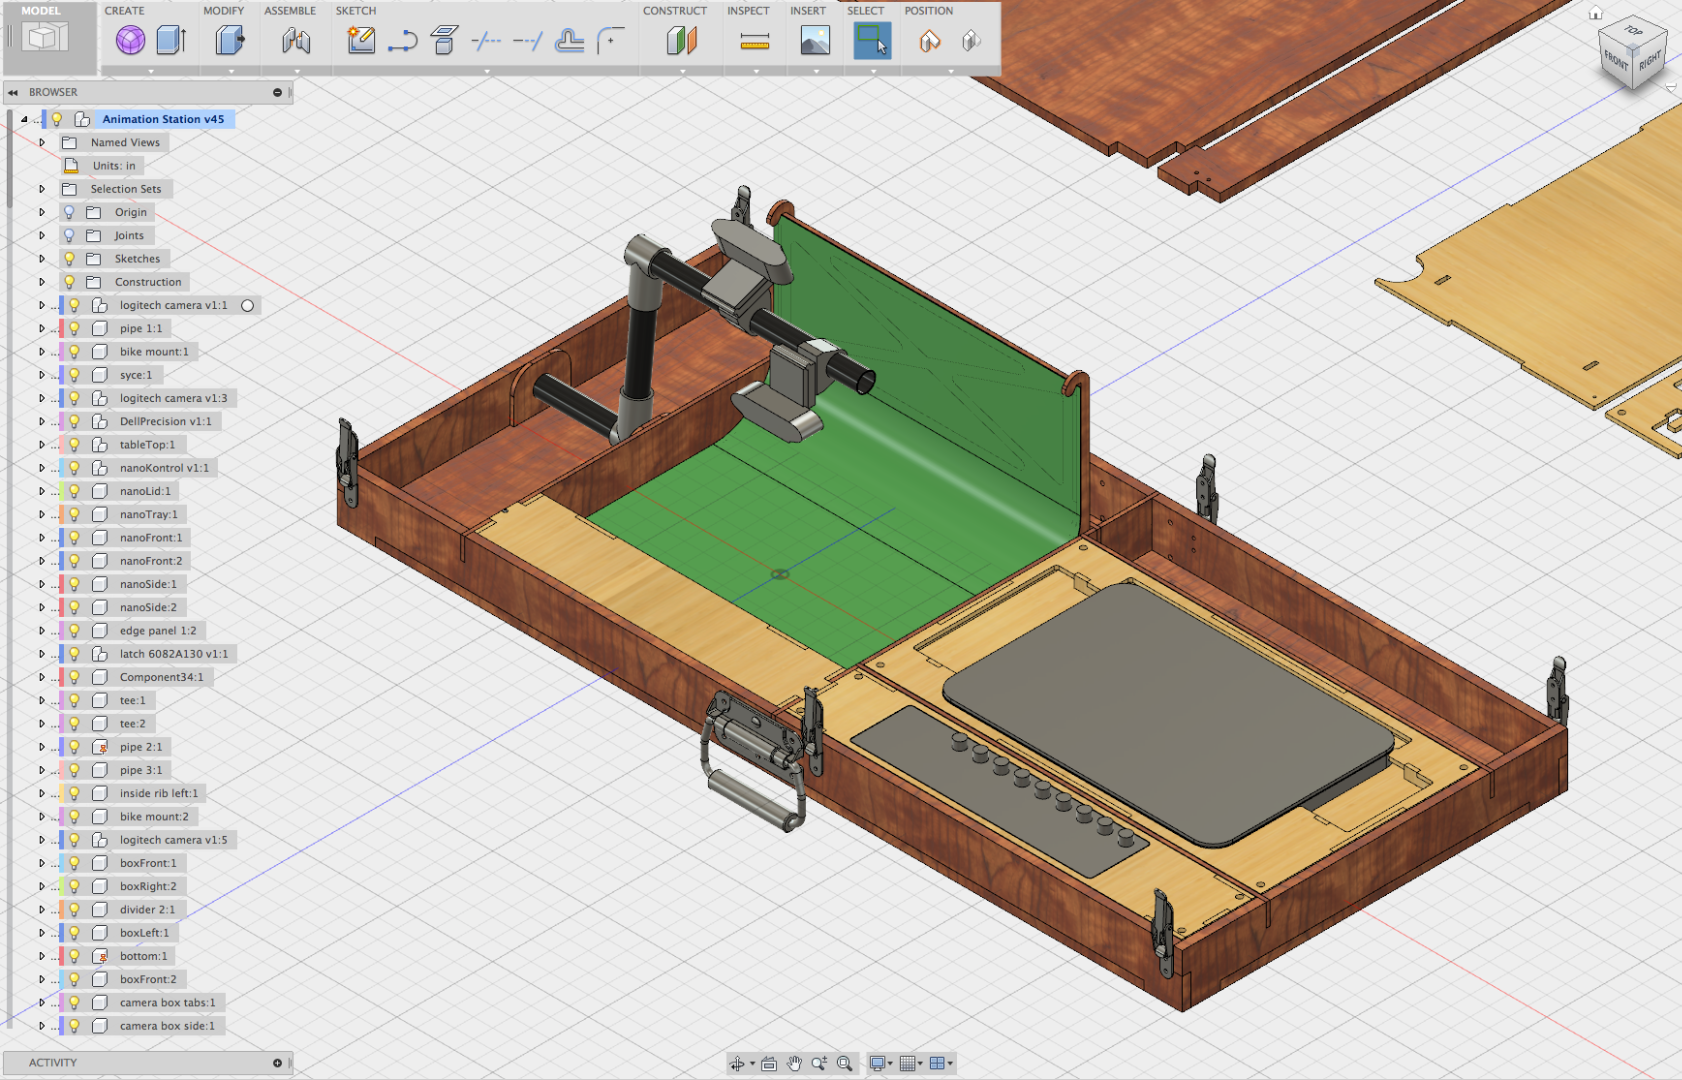Turn off visibility for boxFront:1
The width and height of the screenshot is (1682, 1080).
(x=75, y=863)
